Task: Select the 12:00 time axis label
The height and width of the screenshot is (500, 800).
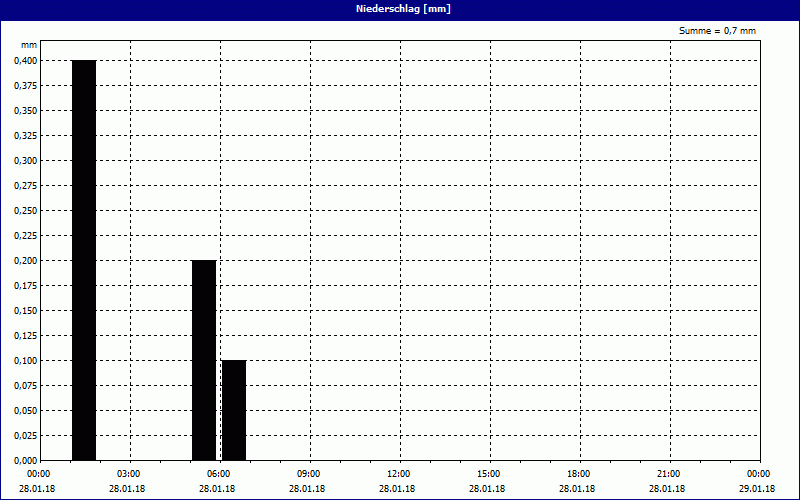Action: click(398, 474)
